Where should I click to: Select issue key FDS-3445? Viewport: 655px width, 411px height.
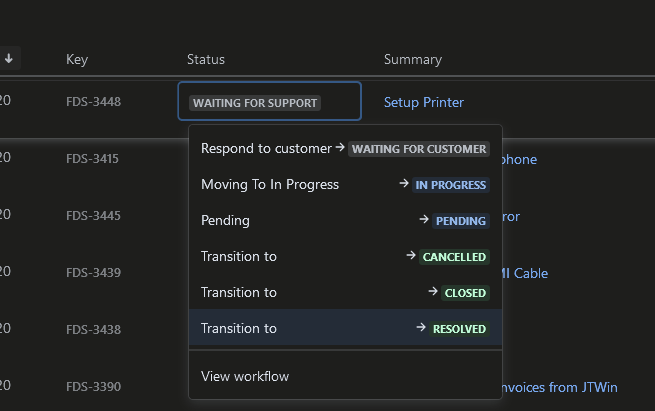(93, 216)
